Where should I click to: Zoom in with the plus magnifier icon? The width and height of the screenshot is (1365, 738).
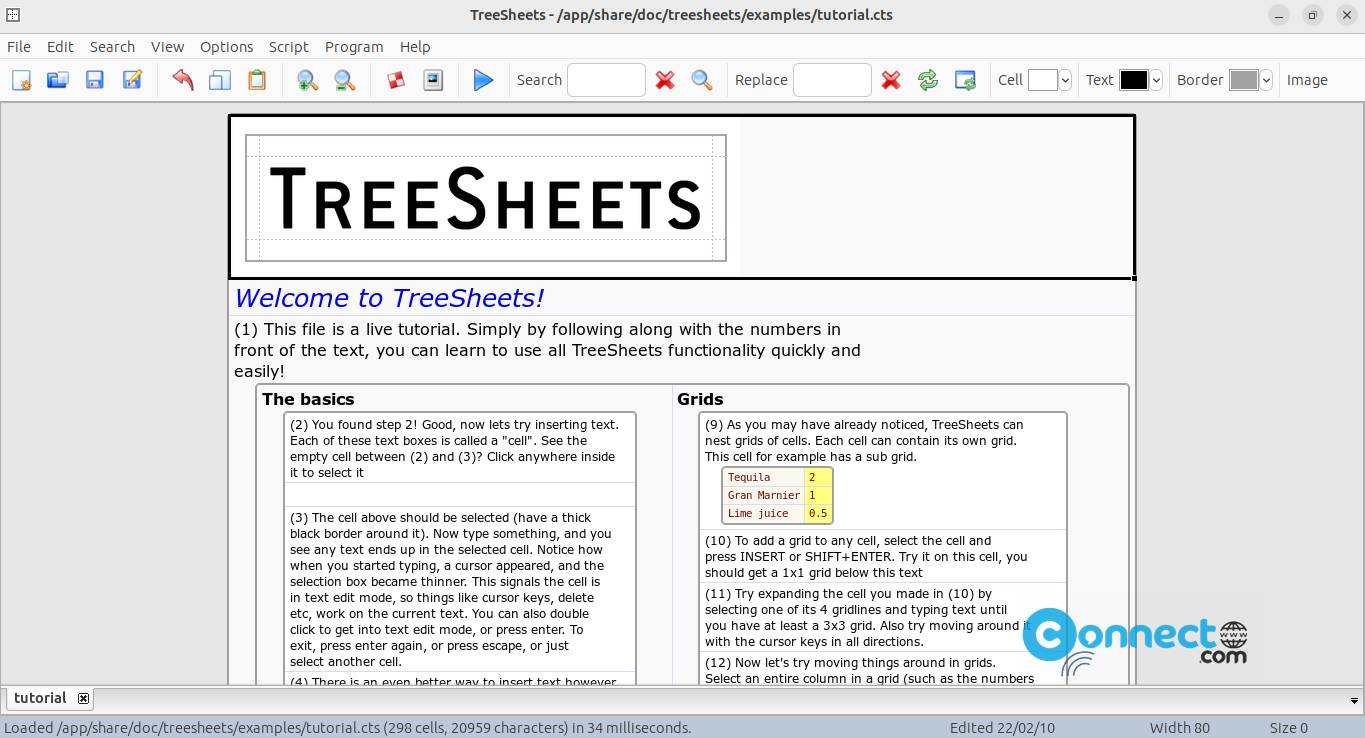308,80
